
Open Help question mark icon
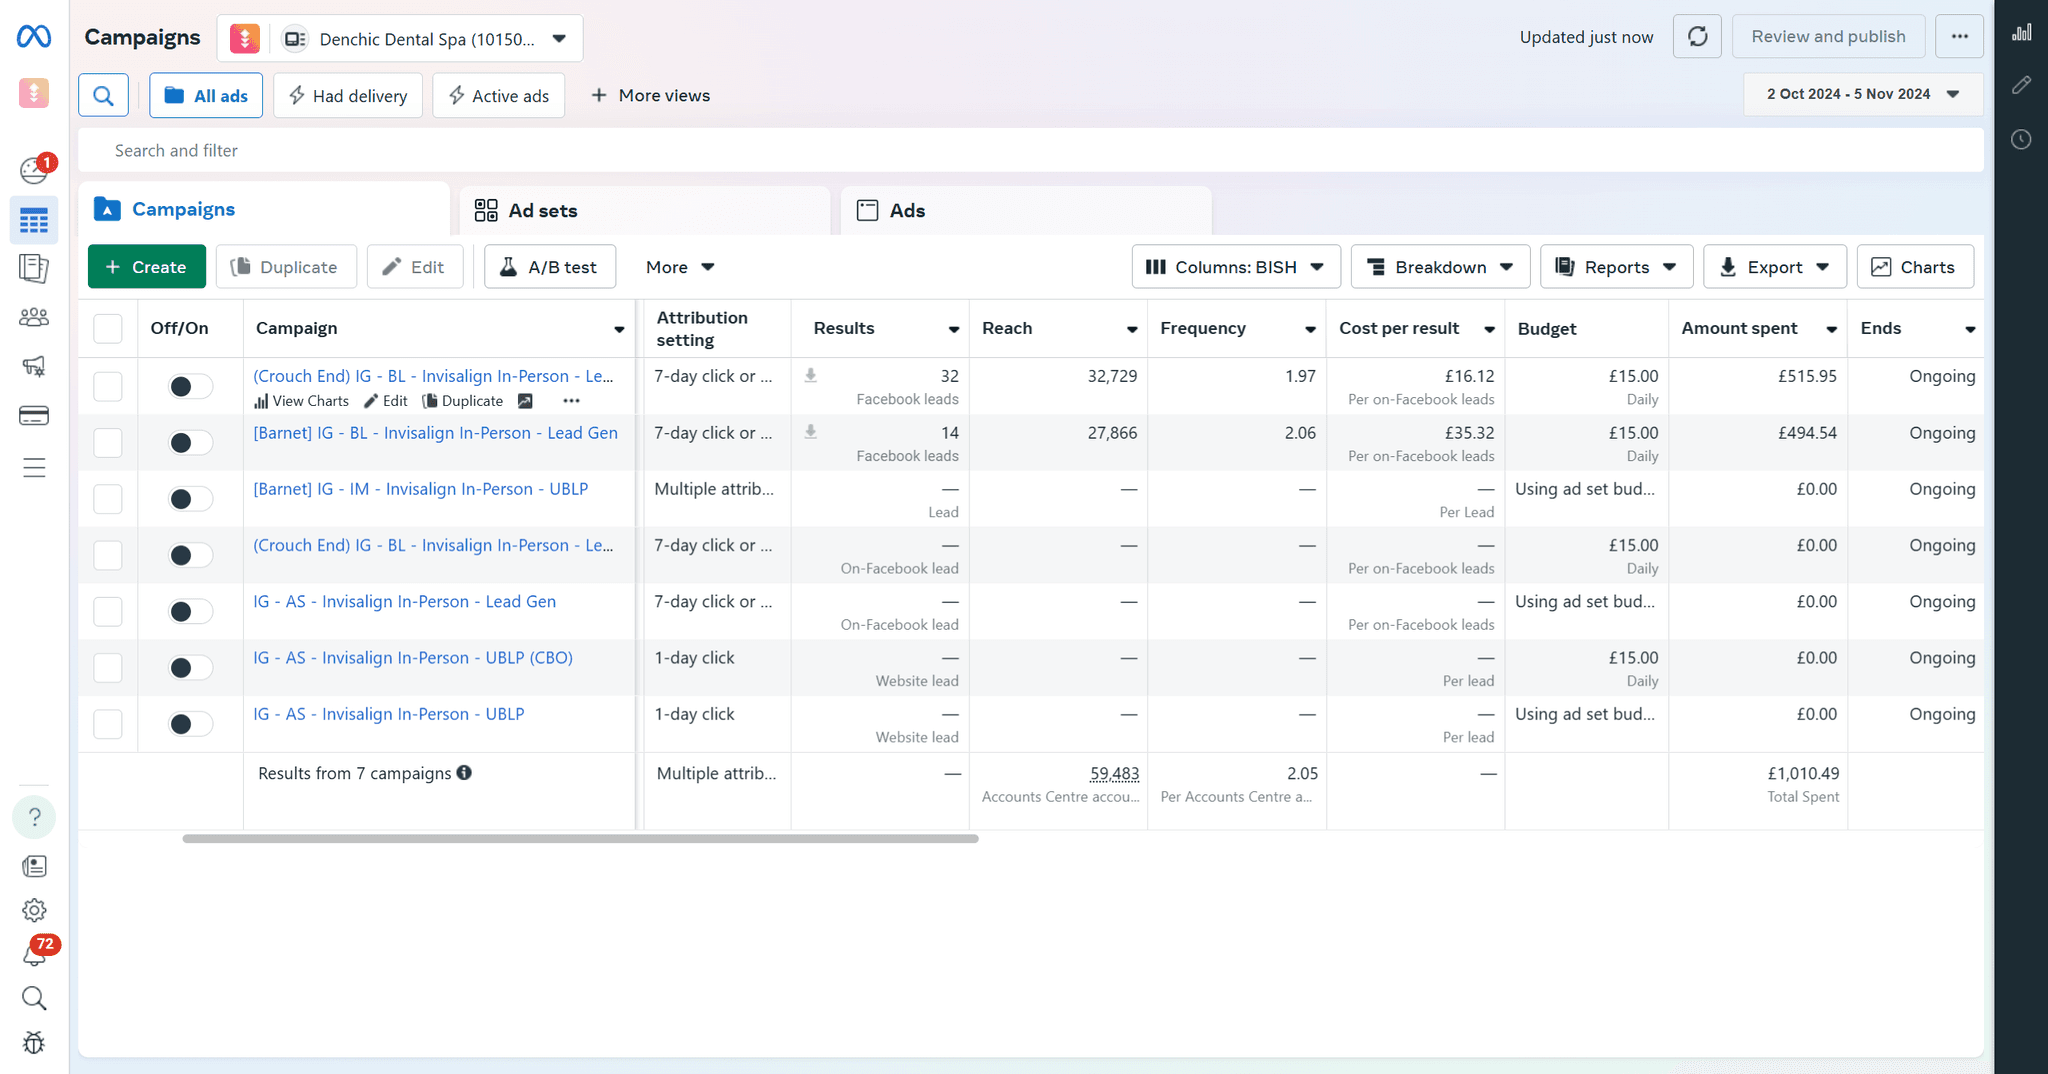(x=34, y=817)
